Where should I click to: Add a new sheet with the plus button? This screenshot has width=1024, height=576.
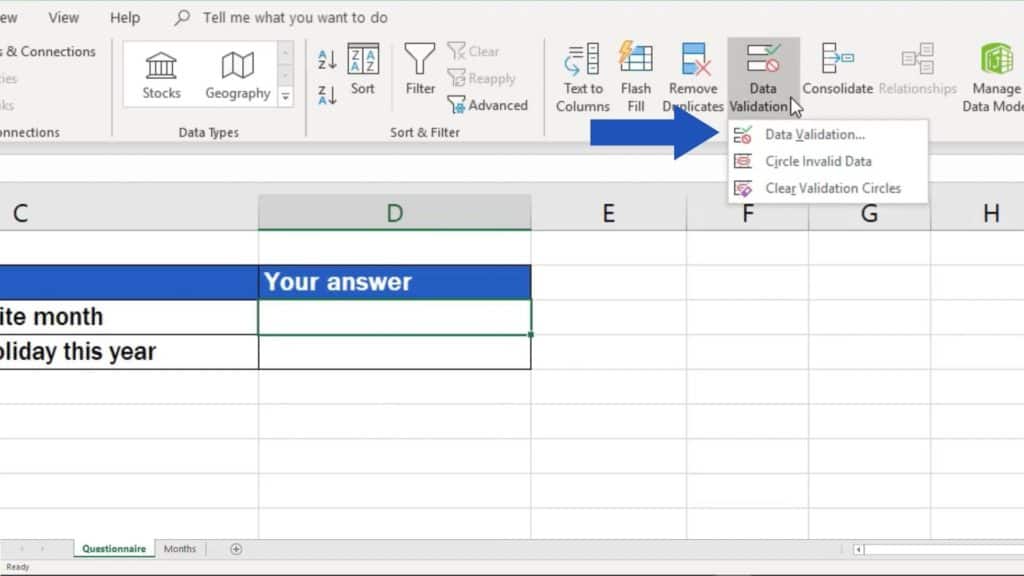click(236, 548)
